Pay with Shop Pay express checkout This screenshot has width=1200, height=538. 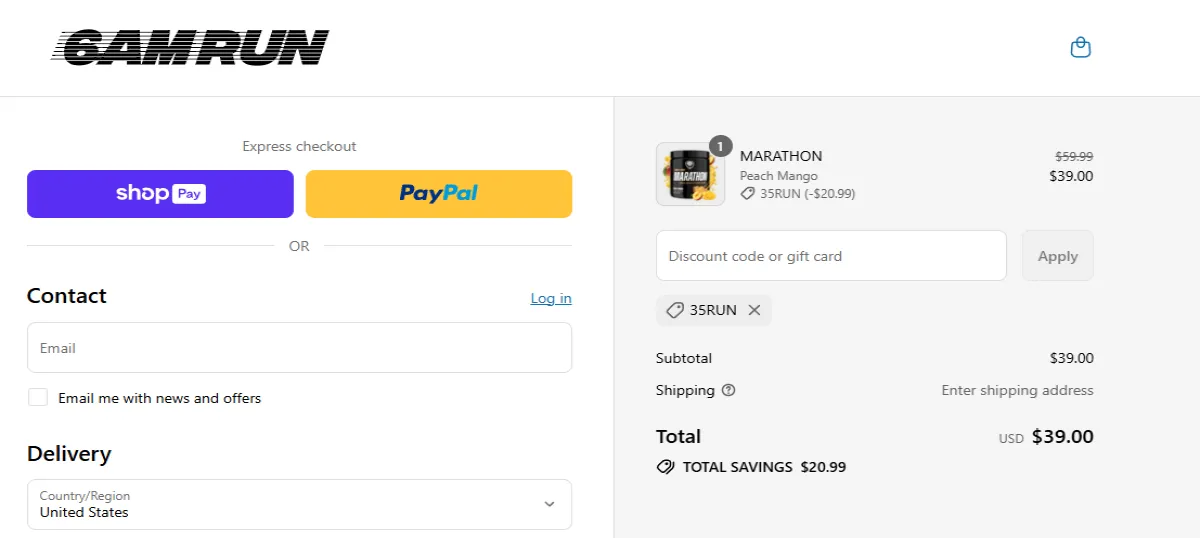[160, 194]
